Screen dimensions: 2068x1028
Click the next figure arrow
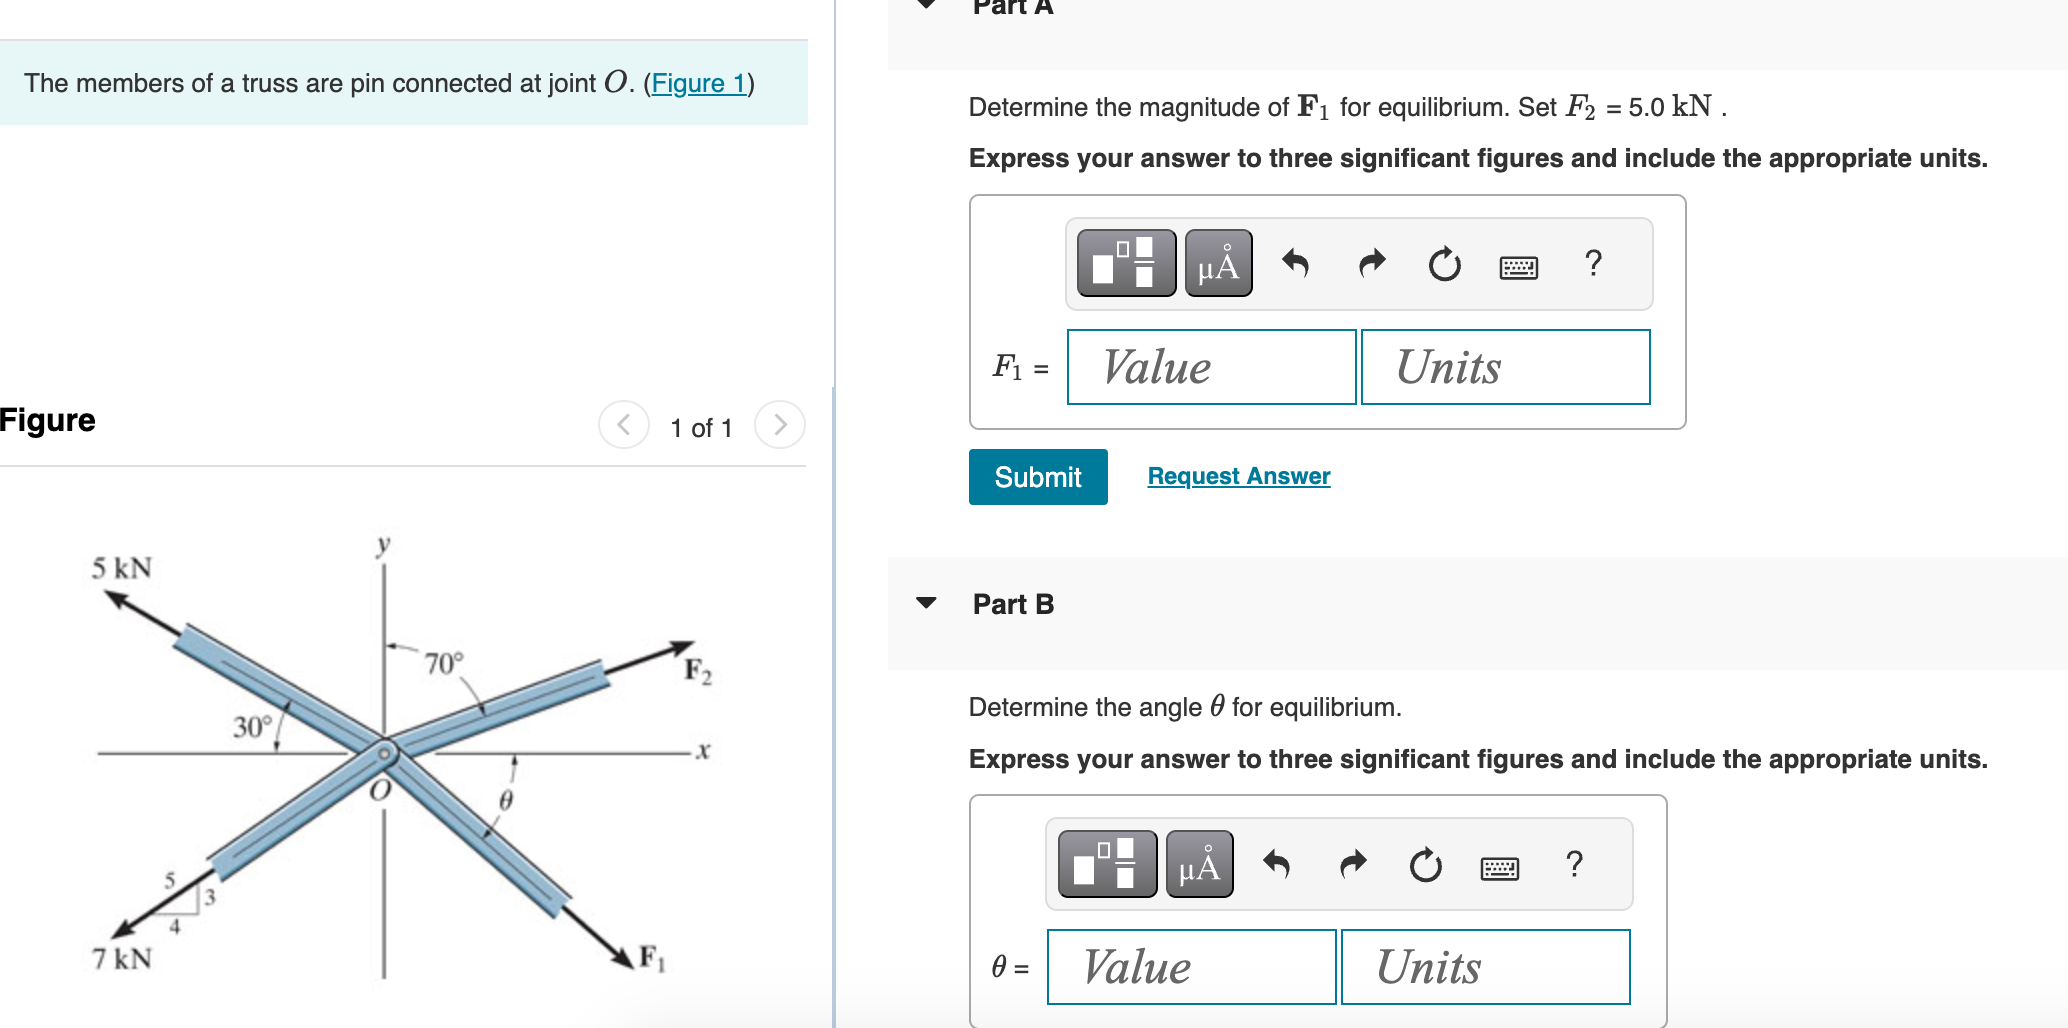pos(779,425)
